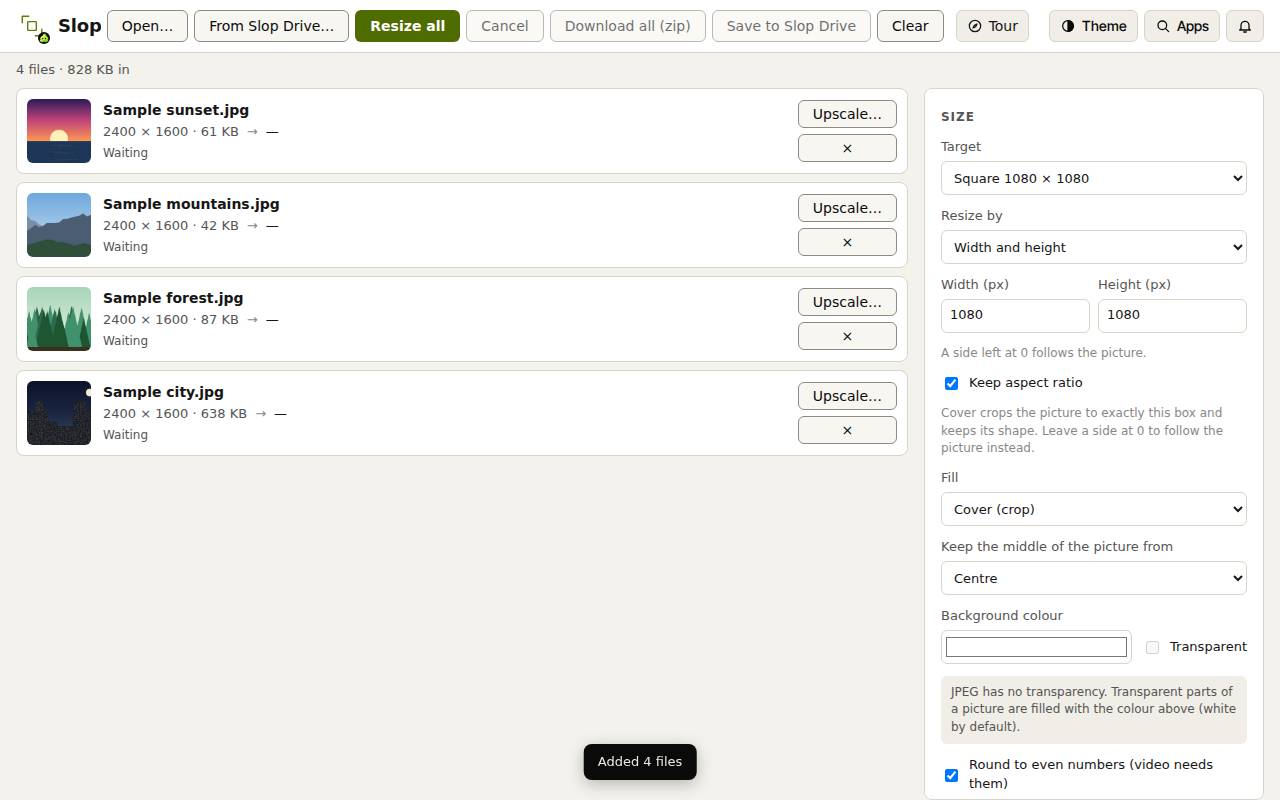1280x800 pixels.
Task: Start the Resize all action
Action: pyautogui.click(x=407, y=26)
